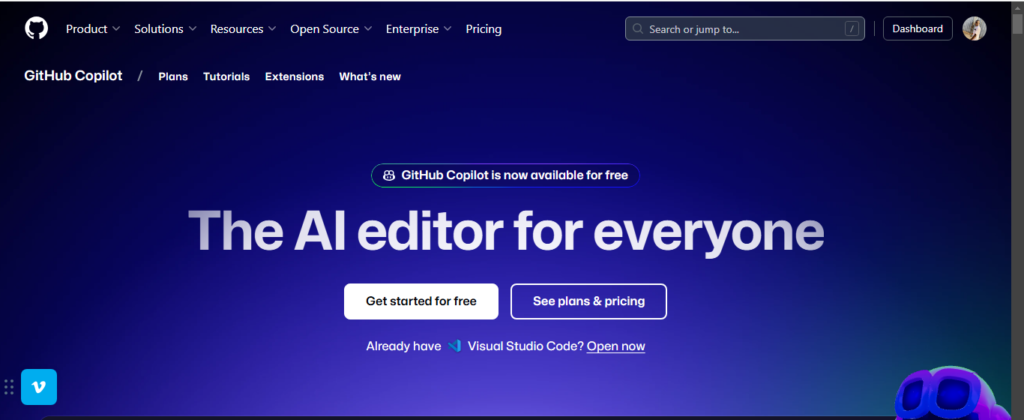Click the 'Already have' text

pyautogui.click(x=404, y=346)
